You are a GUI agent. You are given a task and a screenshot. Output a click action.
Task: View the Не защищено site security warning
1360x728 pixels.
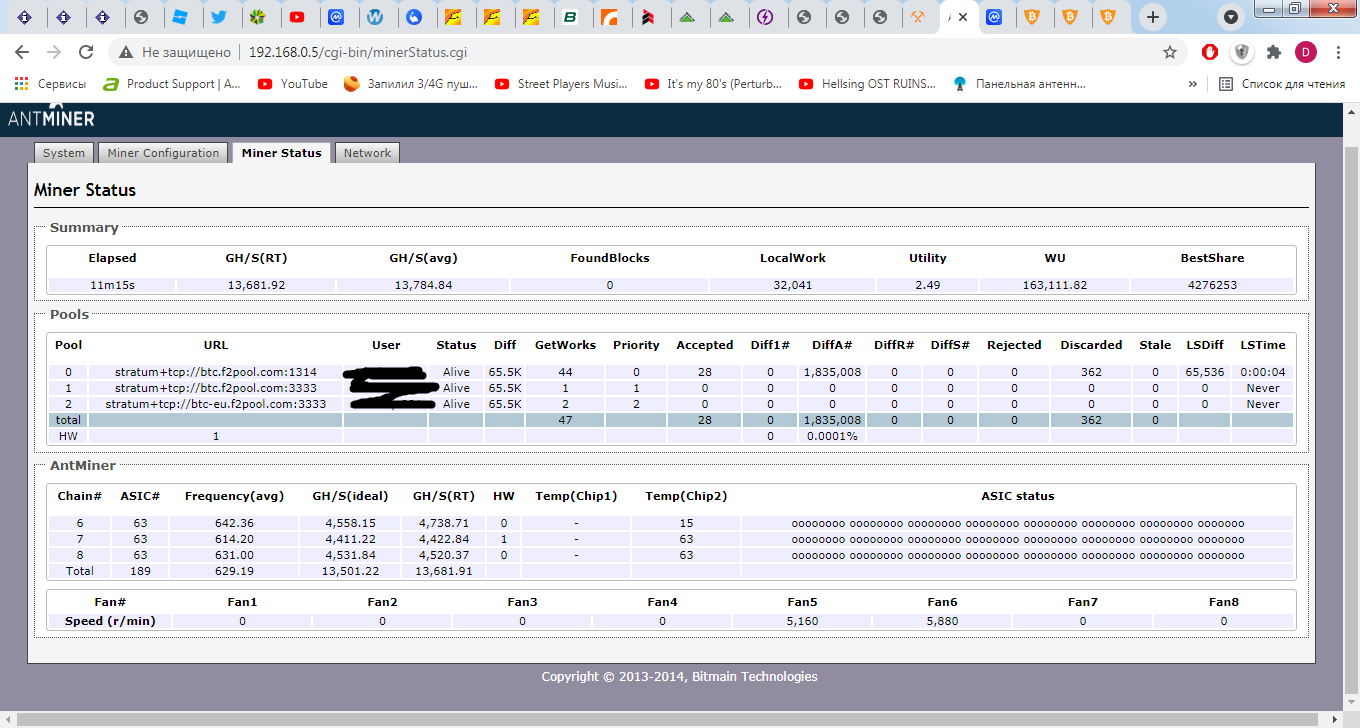tap(175, 52)
